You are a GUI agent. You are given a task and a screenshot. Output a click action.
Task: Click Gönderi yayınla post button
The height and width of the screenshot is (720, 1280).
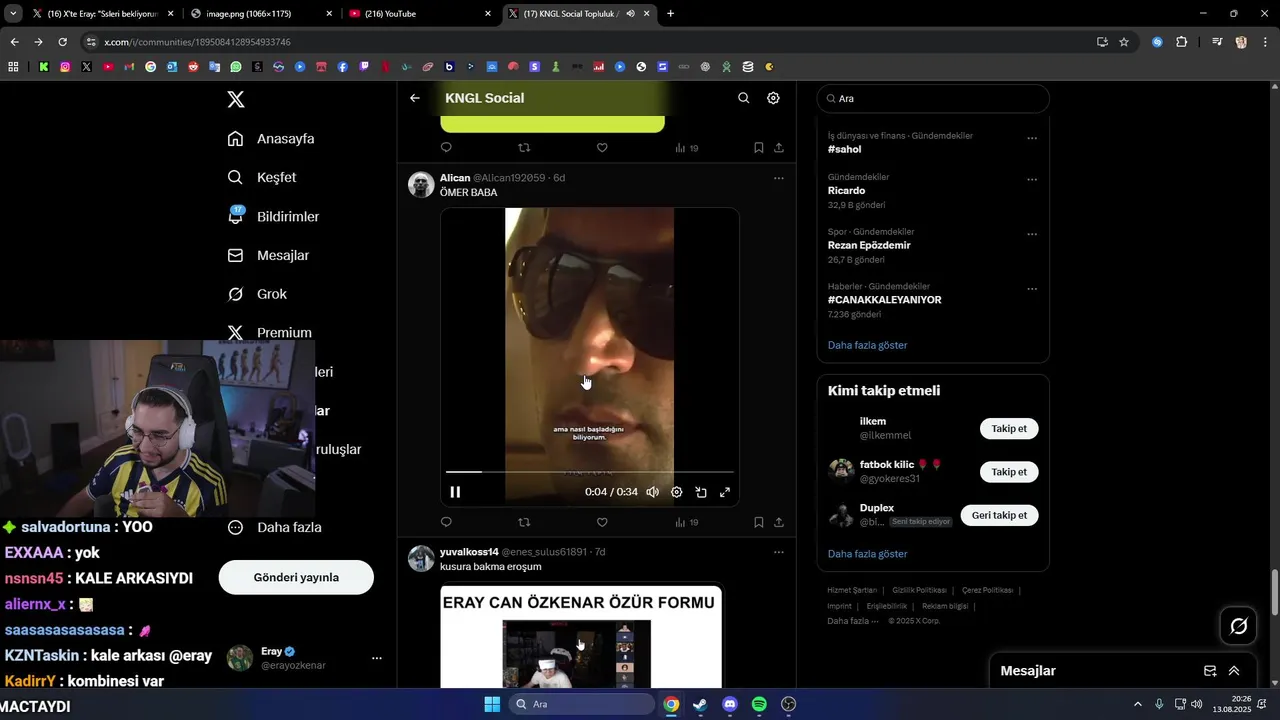[x=296, y=577]
